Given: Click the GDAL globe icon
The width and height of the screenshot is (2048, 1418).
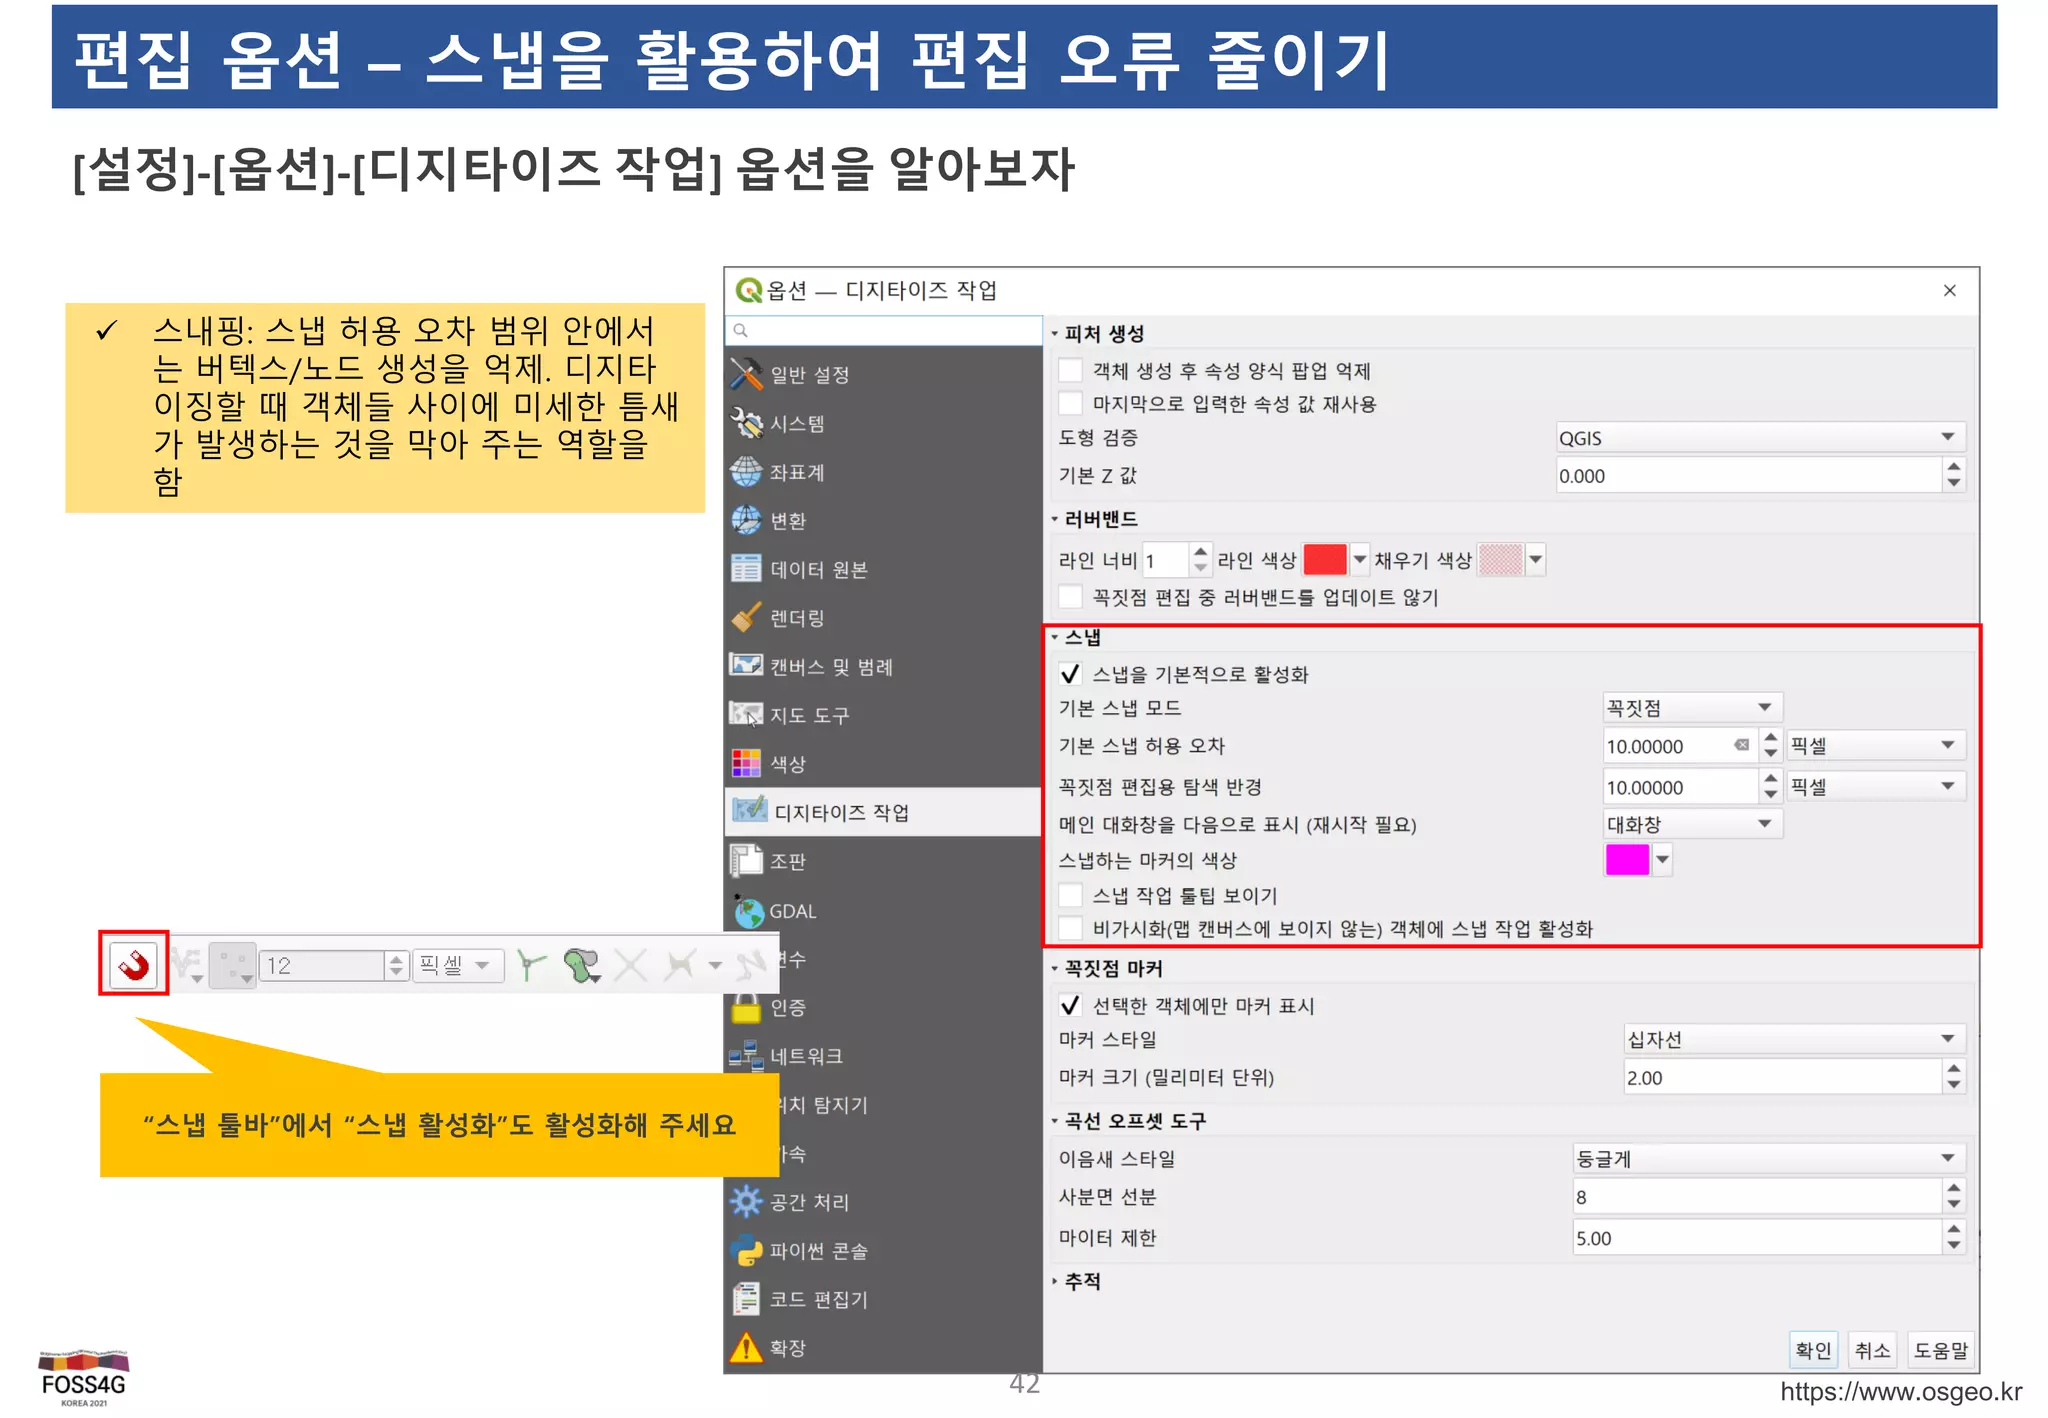Looking at the screenshot, I should click(x=748, y=911).
